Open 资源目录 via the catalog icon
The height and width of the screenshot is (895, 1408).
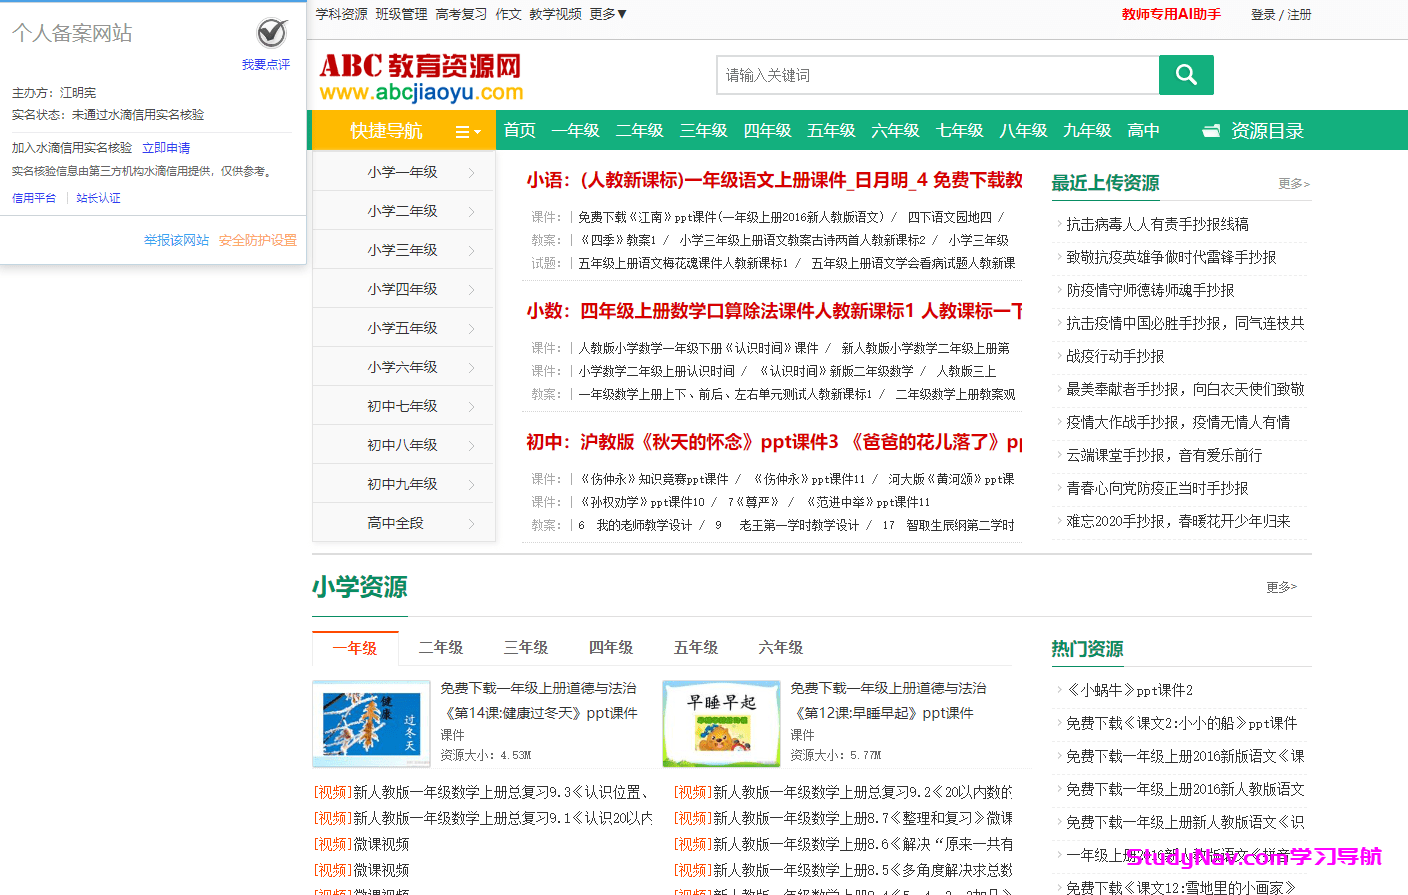(1212, 130)
